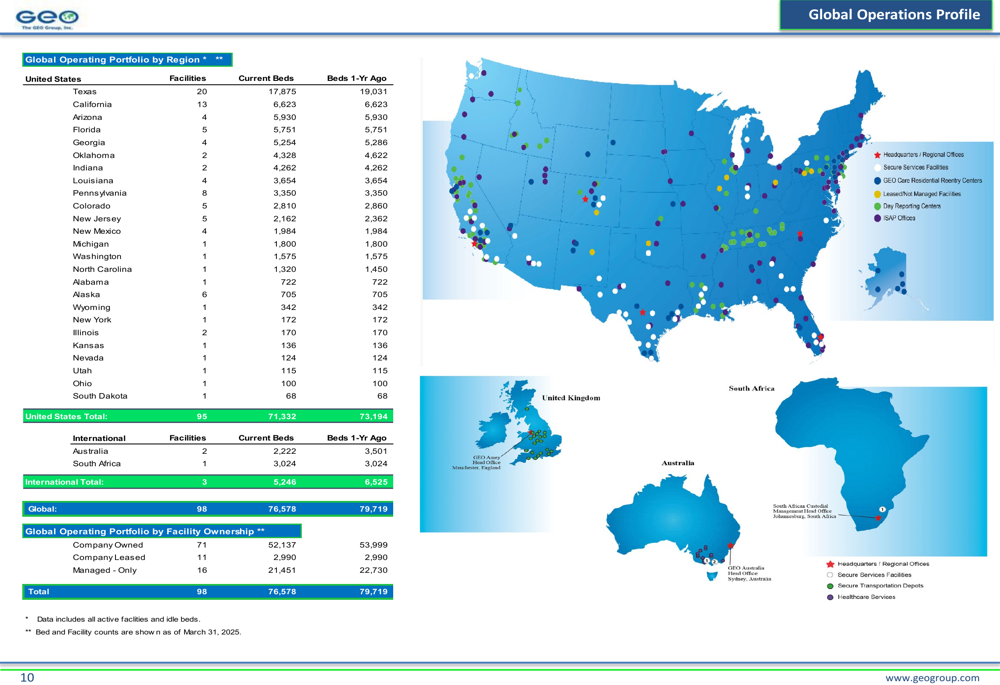
Task: Click the United States total current beds 71,332
Action: (x=282, y=416)
